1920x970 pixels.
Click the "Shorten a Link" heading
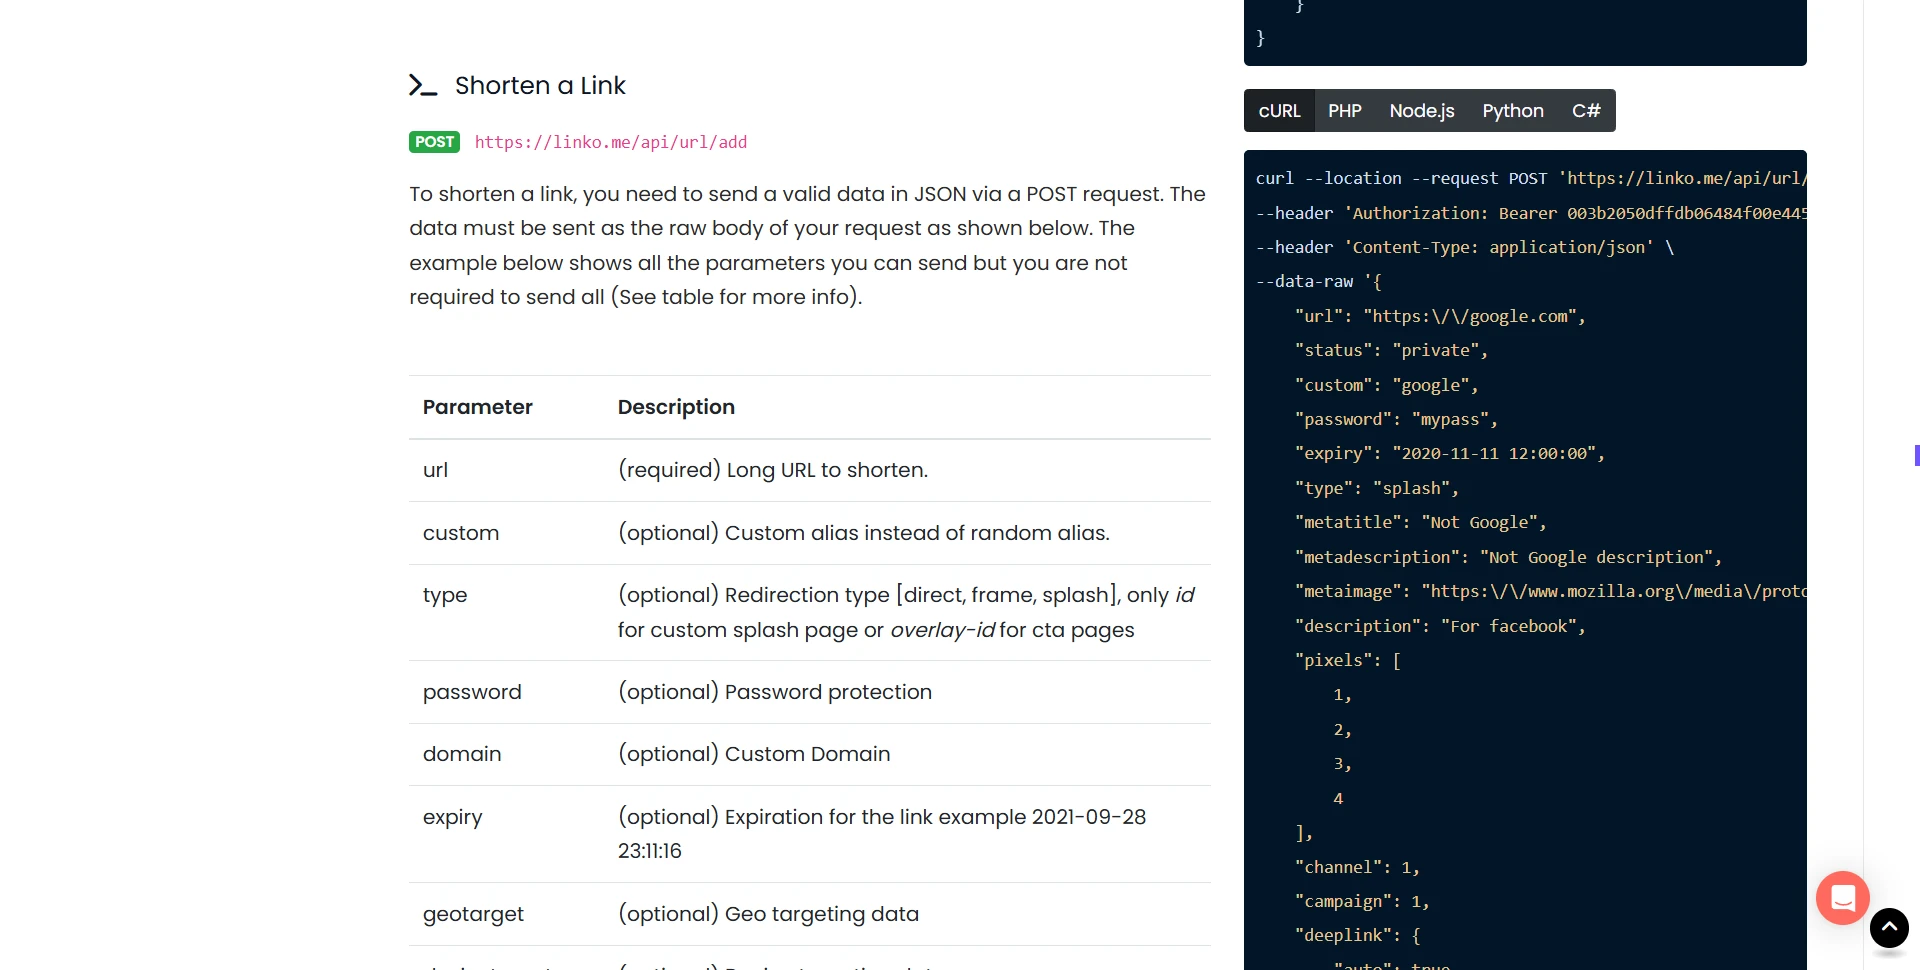(x=540, y=85)
